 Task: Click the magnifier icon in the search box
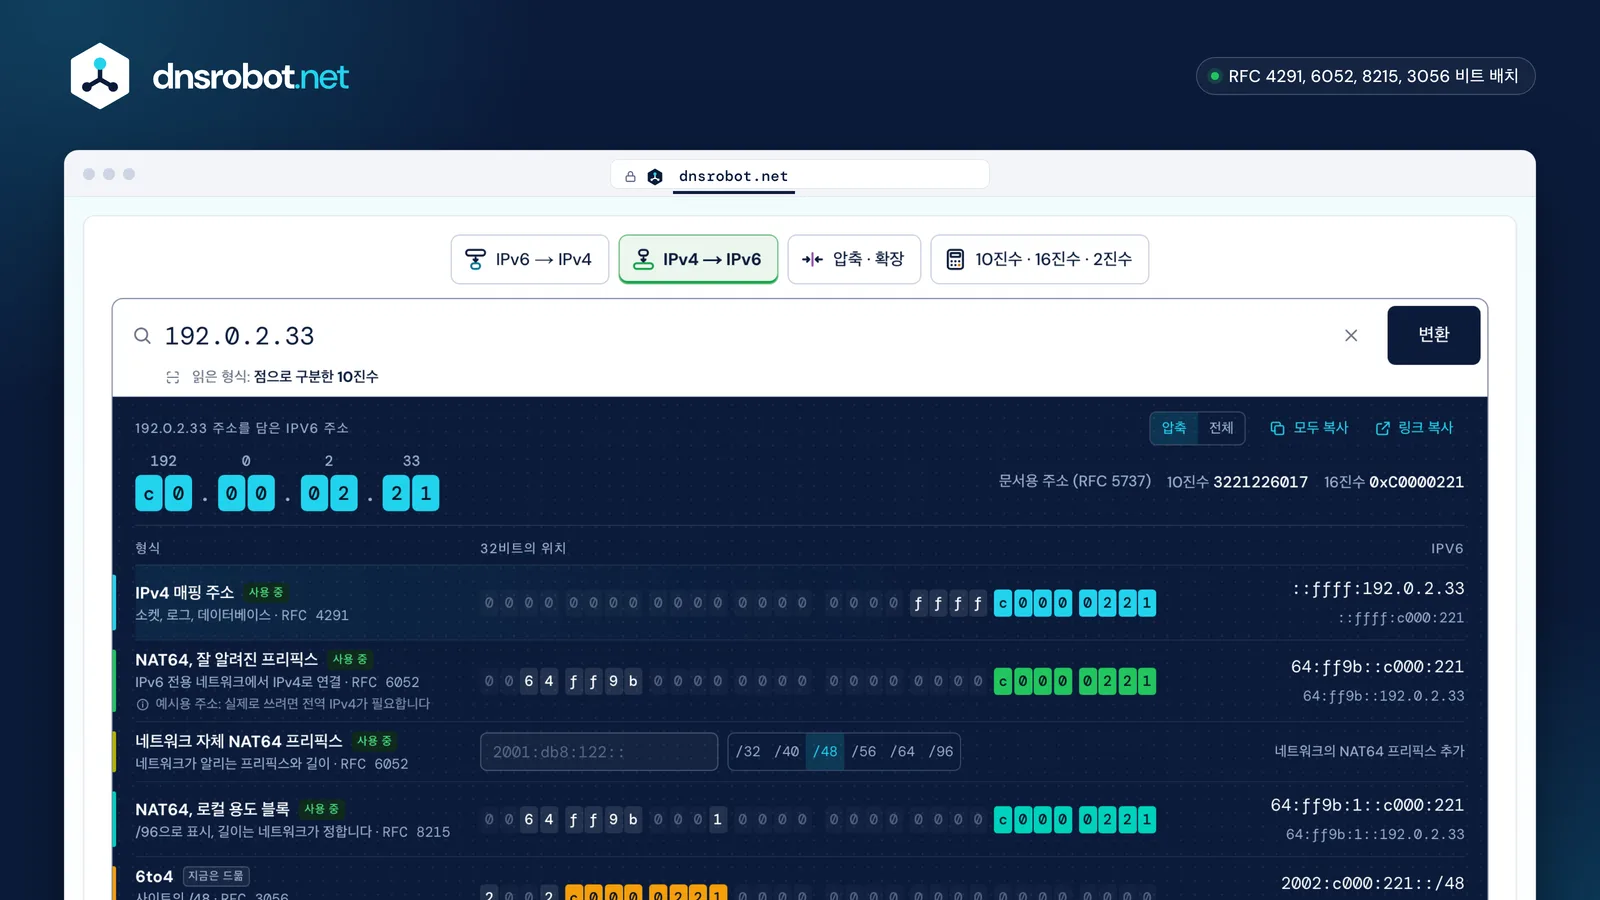(x=143, y=336)
